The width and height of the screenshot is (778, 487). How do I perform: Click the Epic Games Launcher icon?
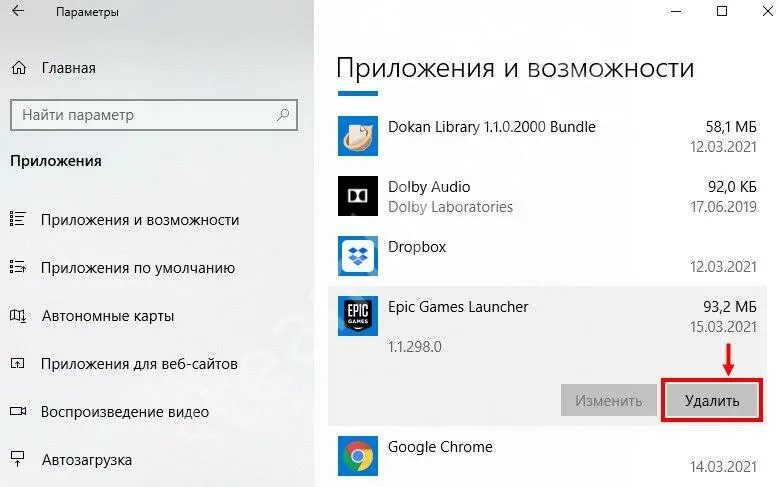pos(358,316)
